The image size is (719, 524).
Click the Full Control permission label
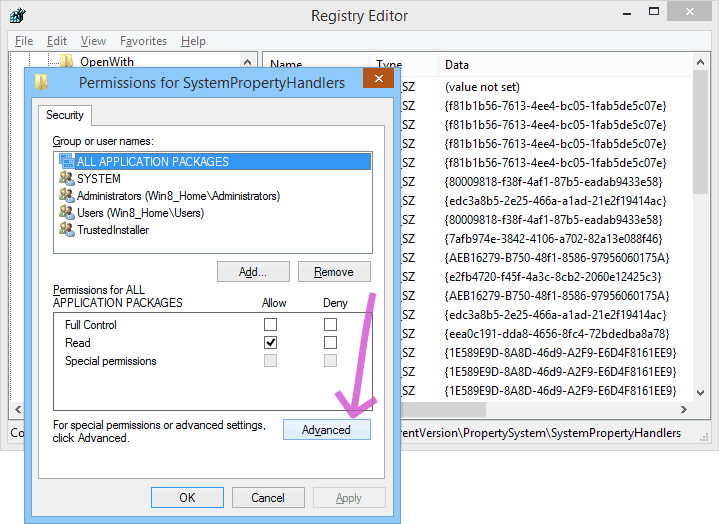91,325
